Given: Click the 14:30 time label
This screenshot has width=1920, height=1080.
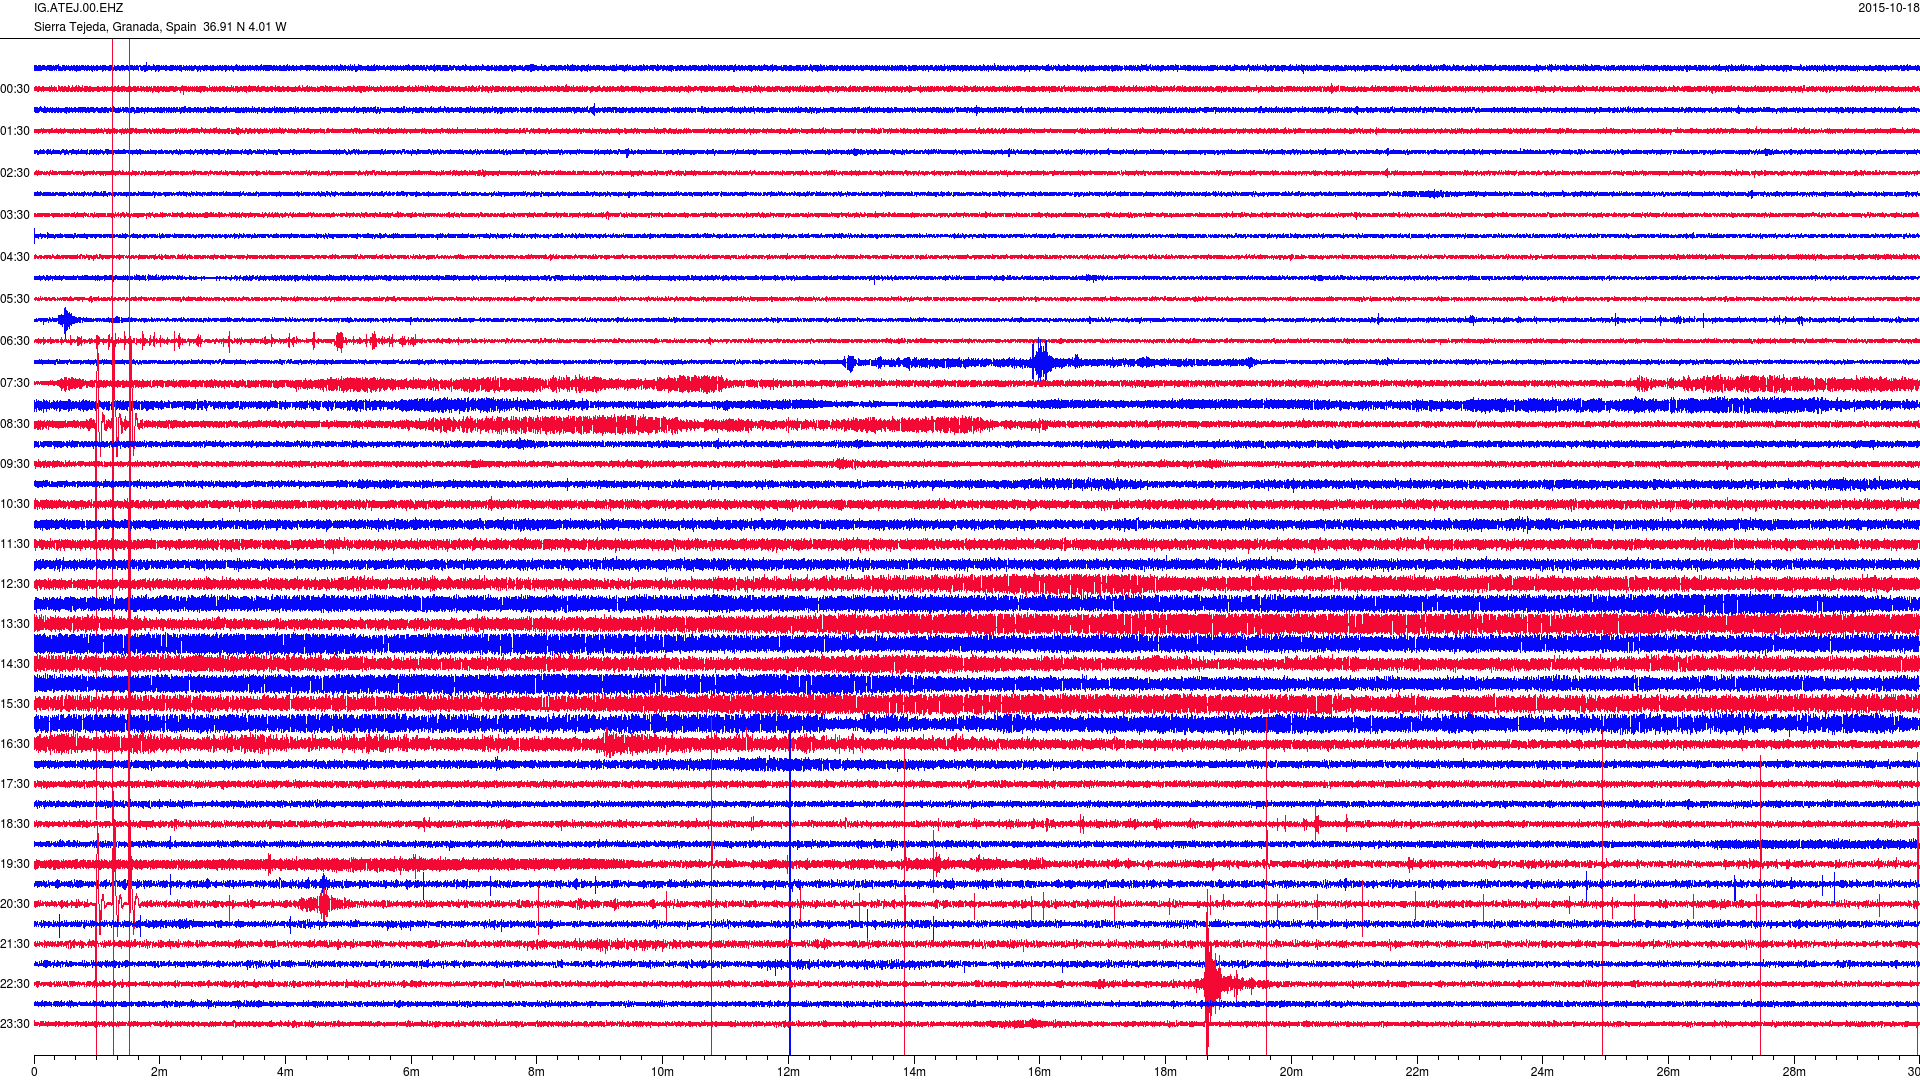Looking at the screenshot, I should pyautogui.click(x=15, y=664).
